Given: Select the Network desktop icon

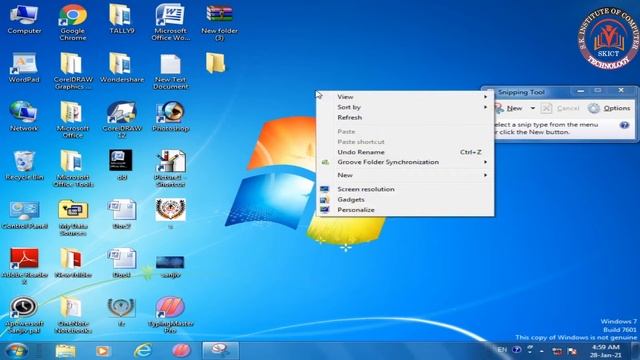Looking at the screenshot, I should [x=24, y=113].
